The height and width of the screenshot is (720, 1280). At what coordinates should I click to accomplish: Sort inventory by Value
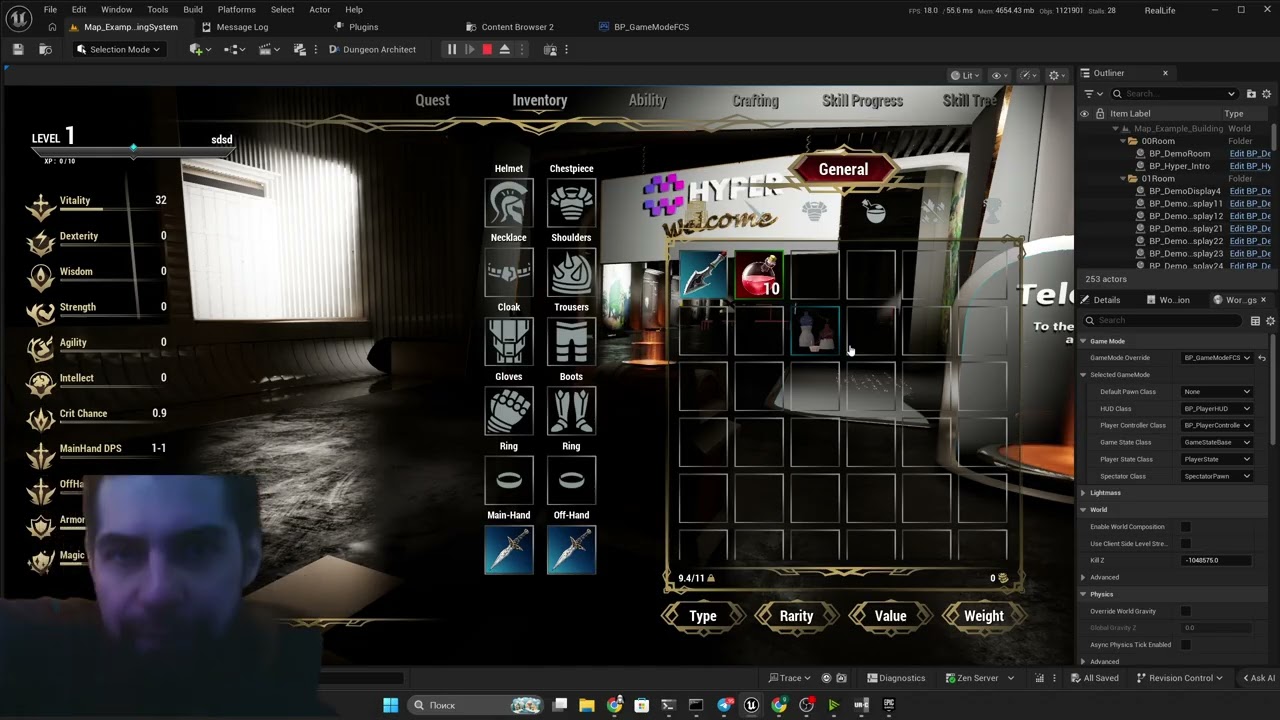tap(890, 616)
